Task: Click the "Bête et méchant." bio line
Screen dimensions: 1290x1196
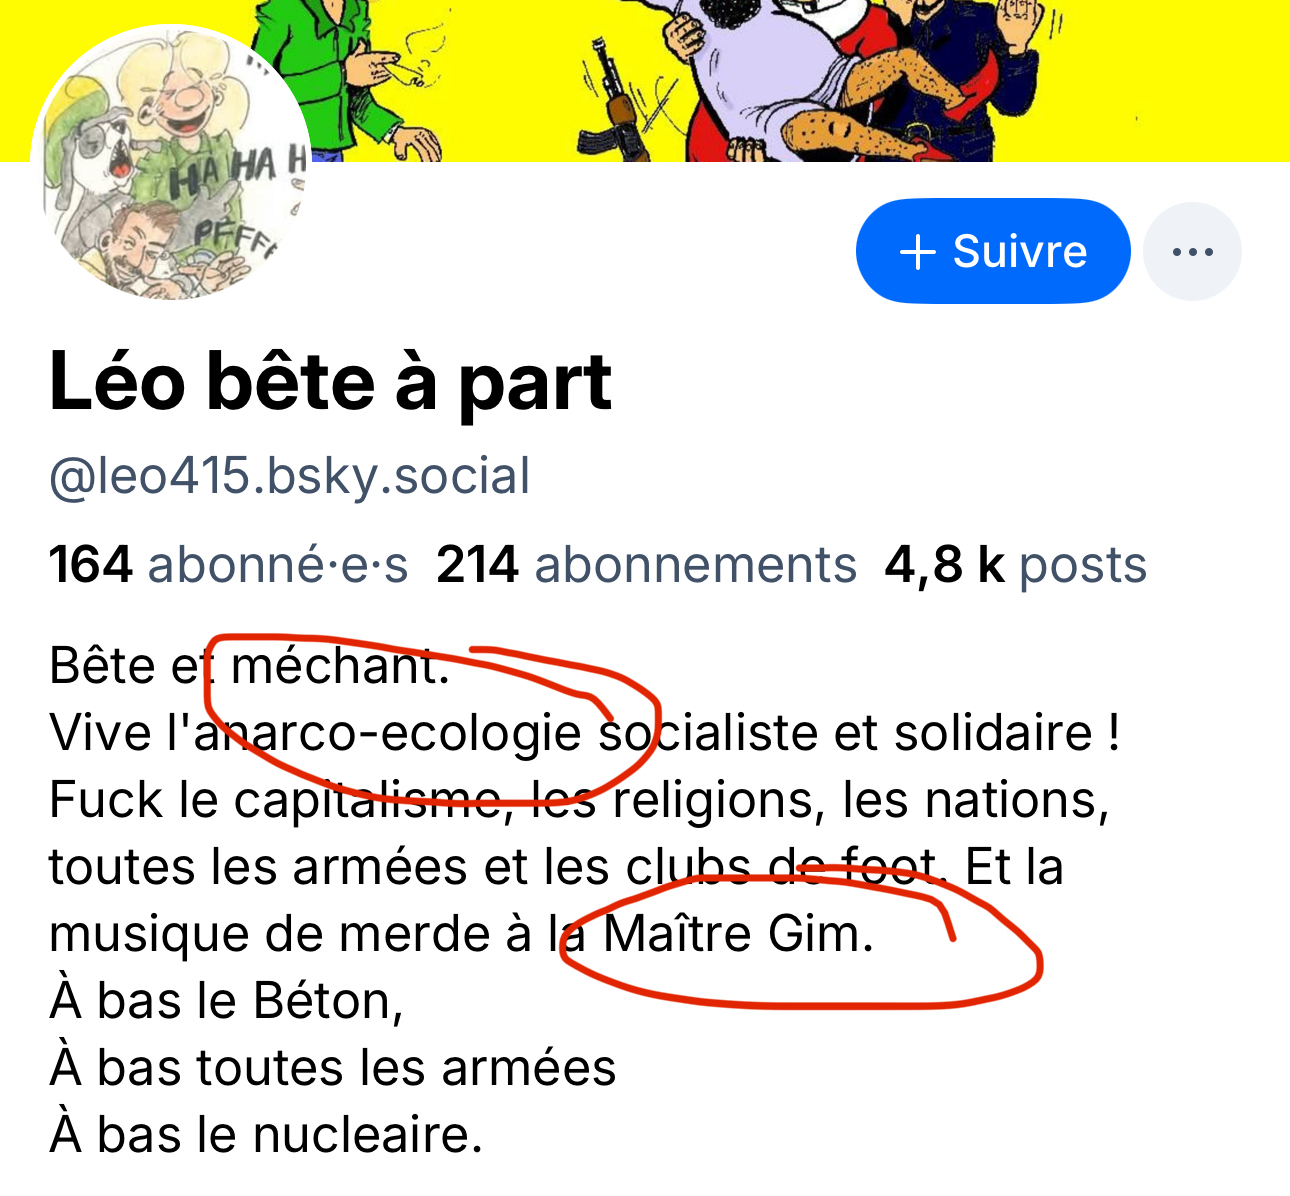Action: tap(249, 666)
